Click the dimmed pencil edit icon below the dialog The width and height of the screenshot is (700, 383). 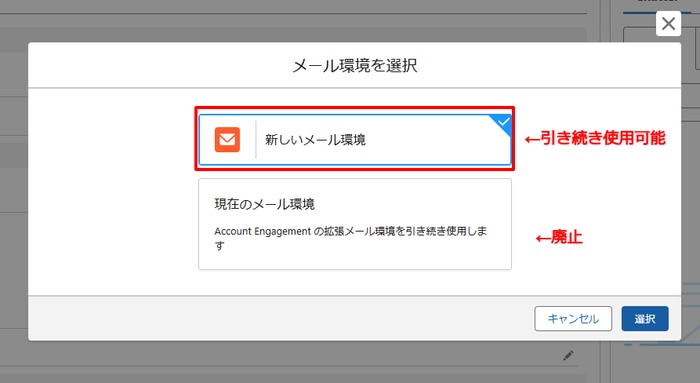click(x=568, y=355)
